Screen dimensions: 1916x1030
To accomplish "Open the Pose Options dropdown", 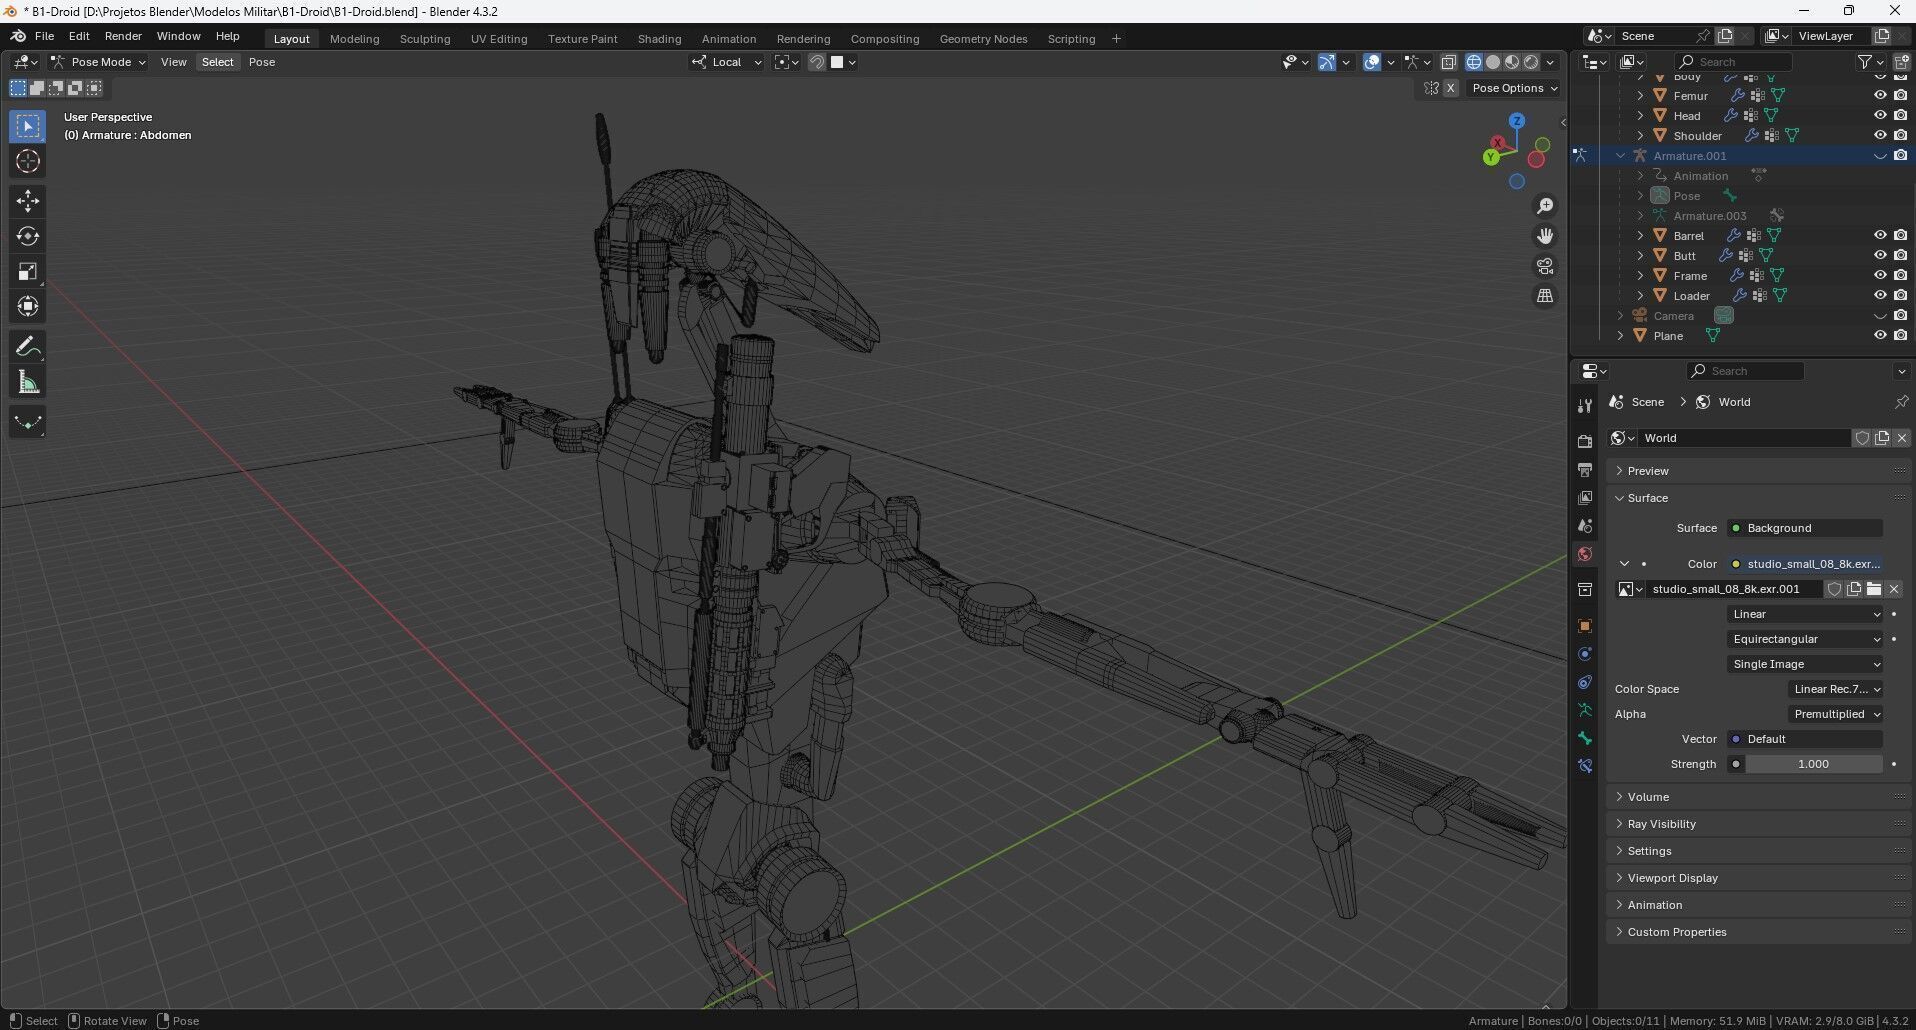I will [x=1515, y=88].
